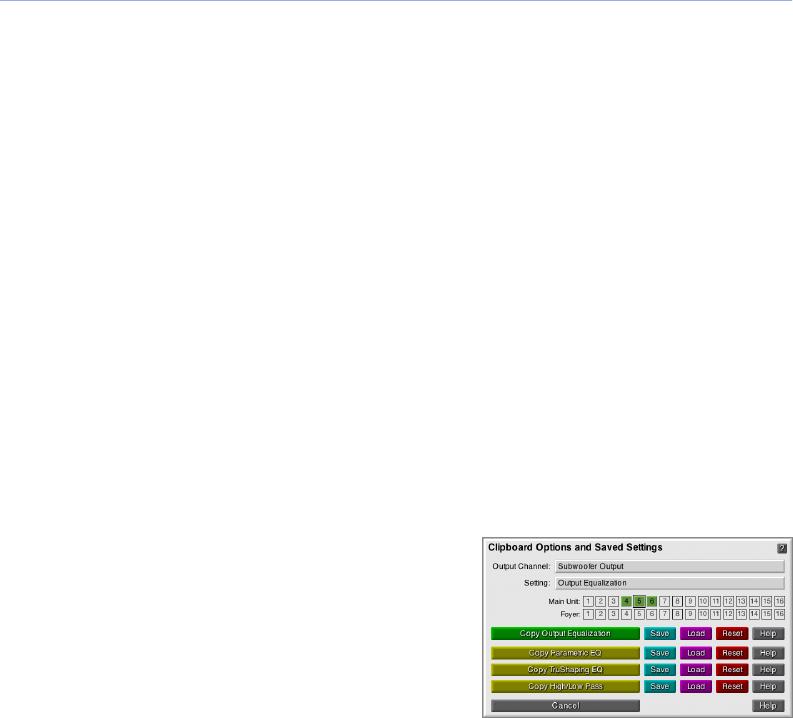Toggle Foyer slot 10
The height and width of the screenshot is (718, 793).
pyautogui.click(x=703, y=614)
